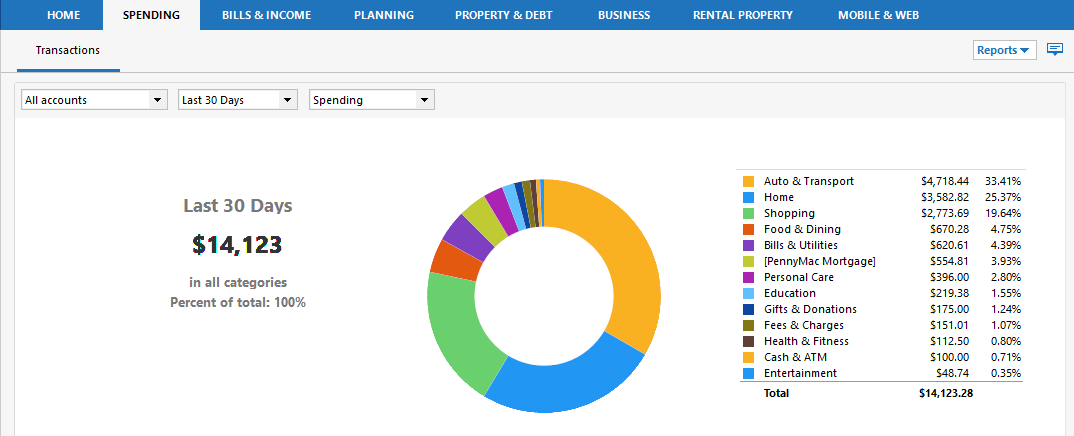Click the [PennyMac Mortgage] legend entry

(x=819, y=261)
